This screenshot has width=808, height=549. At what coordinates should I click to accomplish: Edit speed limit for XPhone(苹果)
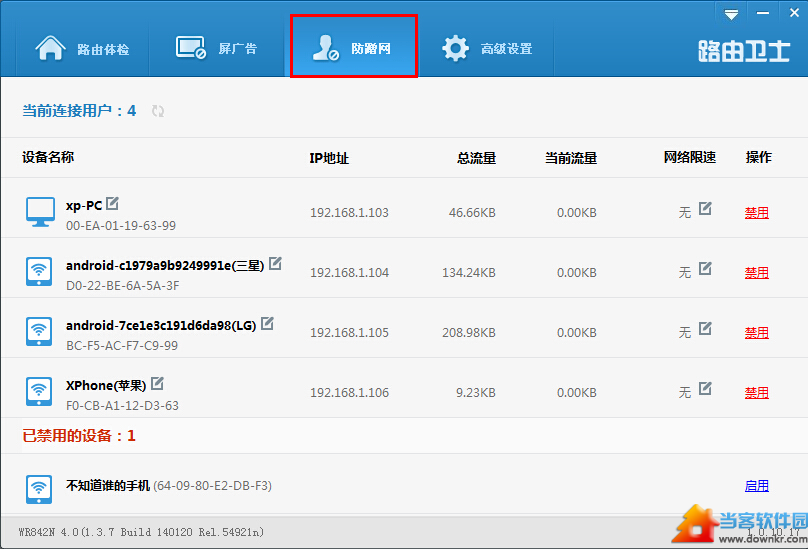(705, 389)
